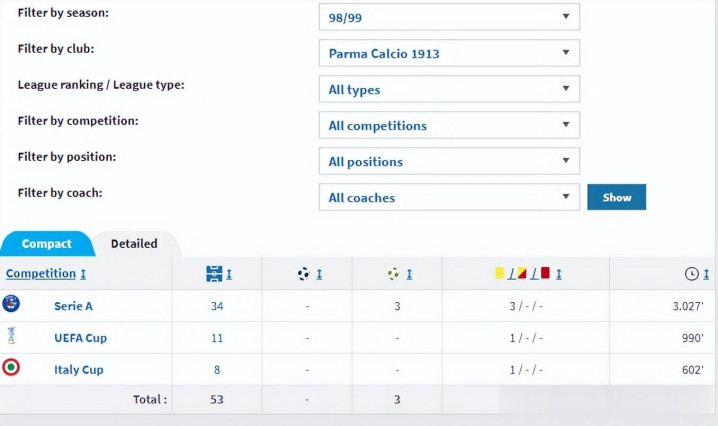718x426 pixels.
Task: Sort by yellow and red cards icon
Action: 522,274
